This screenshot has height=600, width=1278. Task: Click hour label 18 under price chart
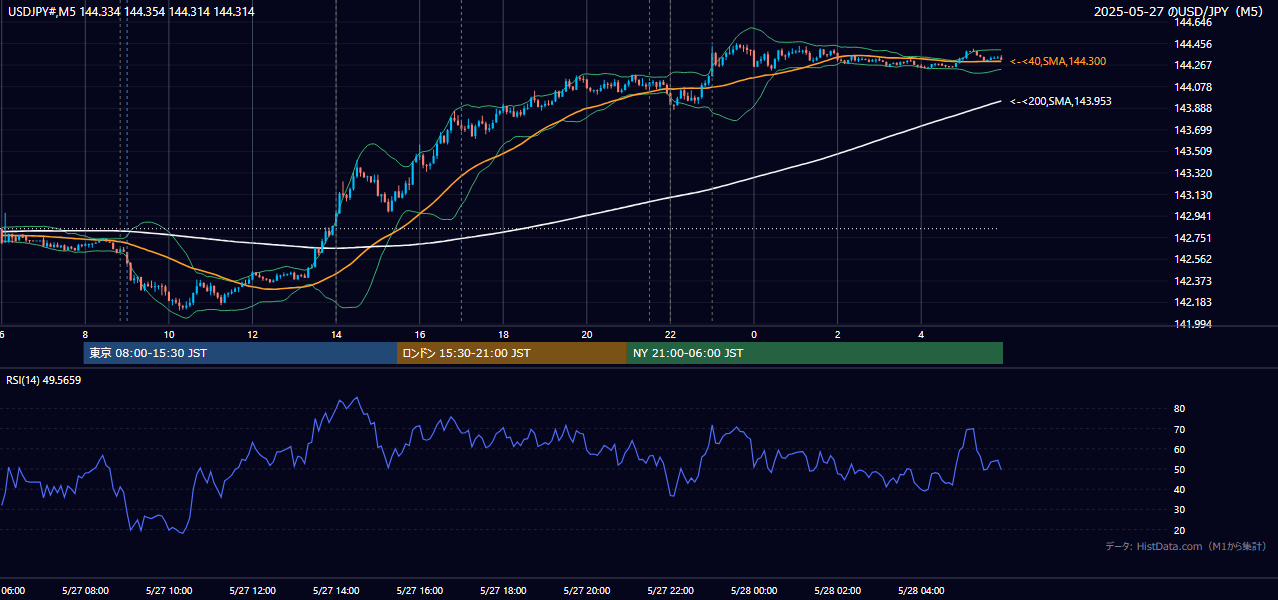[x=503, y=334]
